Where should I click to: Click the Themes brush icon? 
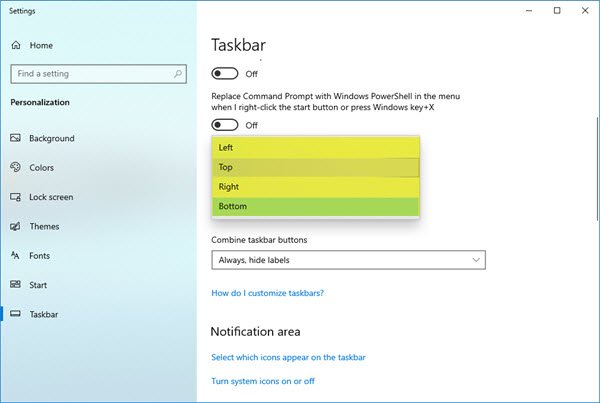tap(15, 226)
